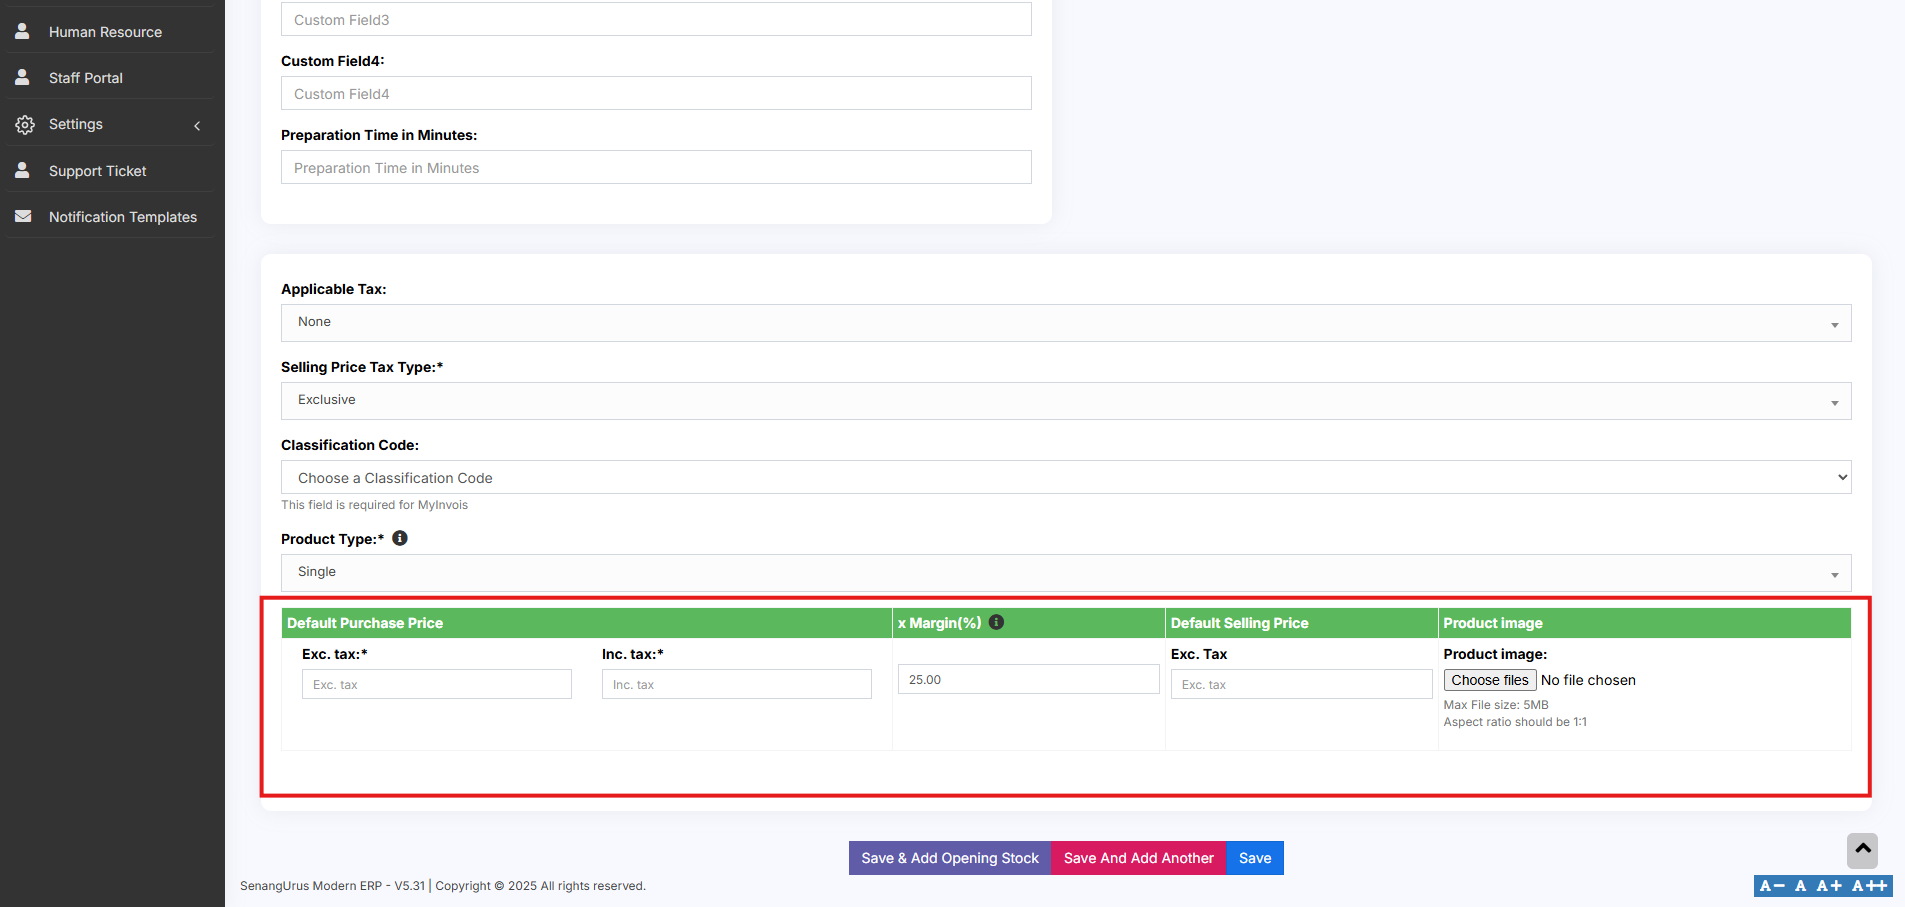This screenshot has width=1905, height=907.
Task: Open the Classification Code dropdown
Action: 1065,478
